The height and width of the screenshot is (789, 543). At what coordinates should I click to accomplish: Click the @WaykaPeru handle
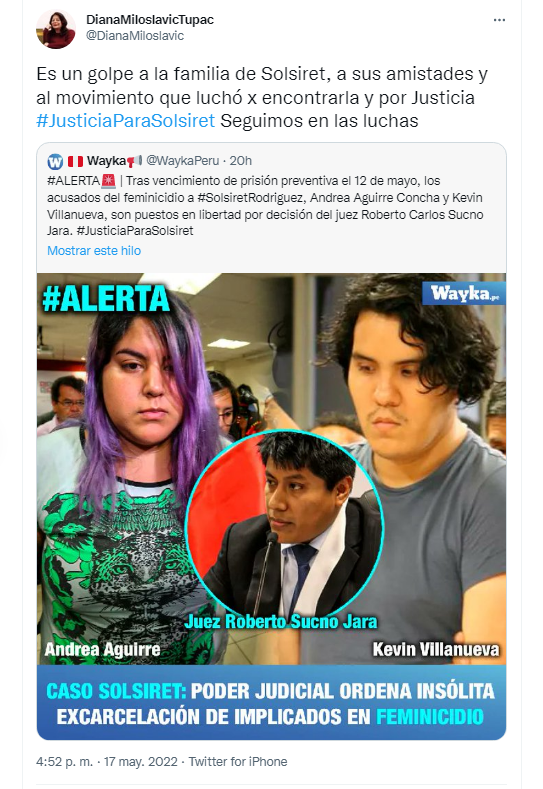click(x=183, y=161)
